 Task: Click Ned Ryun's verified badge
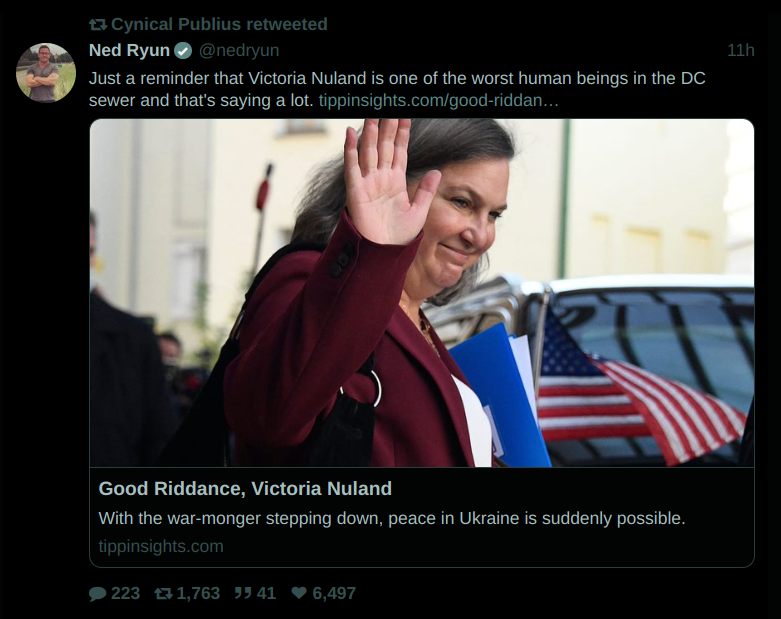click(x=183, y=50)
